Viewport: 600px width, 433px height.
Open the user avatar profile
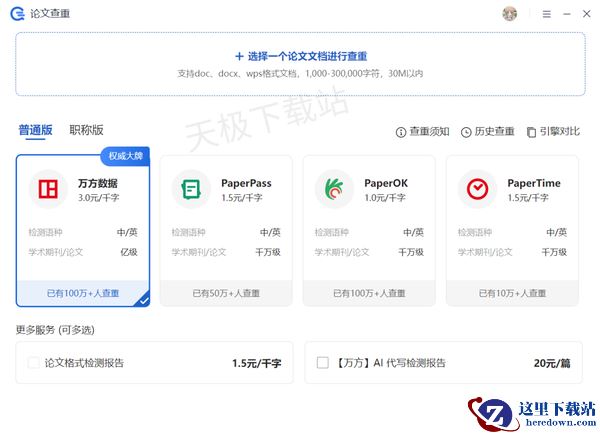[509, 14]
